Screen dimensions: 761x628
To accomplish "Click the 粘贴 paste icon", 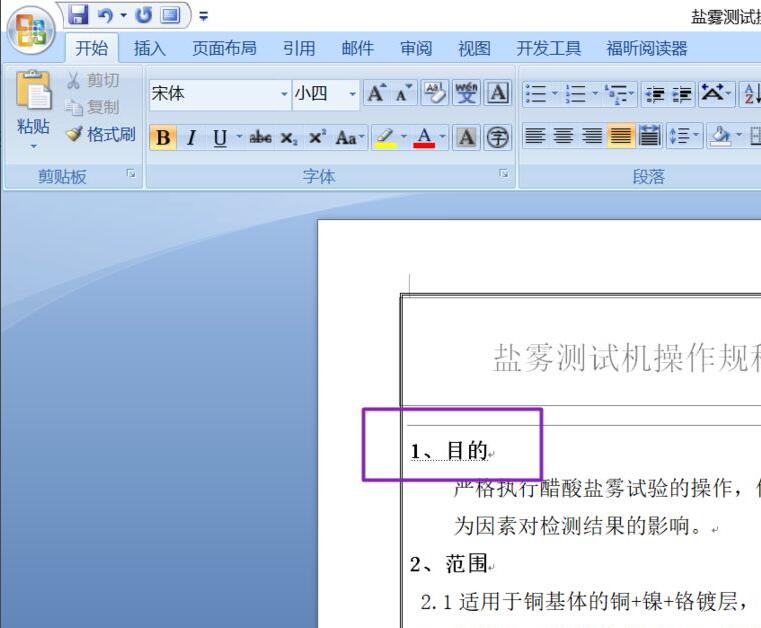I will click(x=33, y=90).
